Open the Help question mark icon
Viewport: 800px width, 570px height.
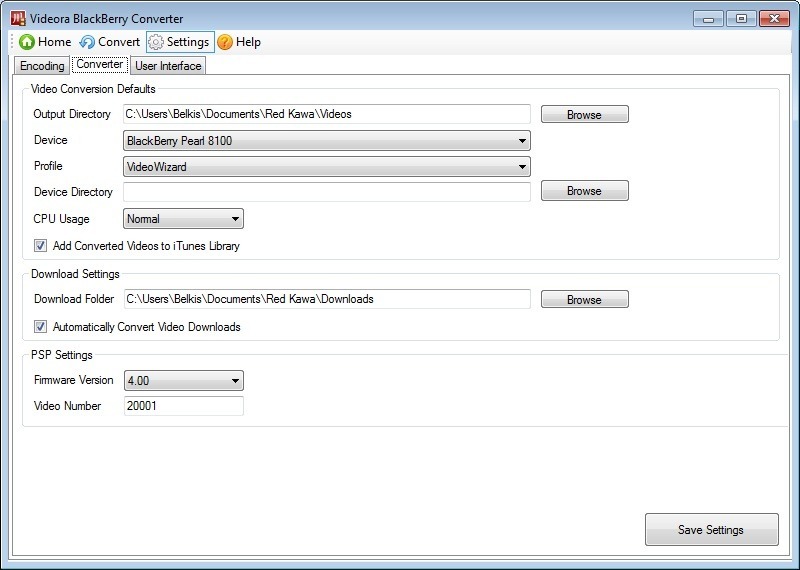(x=225, y=42)
